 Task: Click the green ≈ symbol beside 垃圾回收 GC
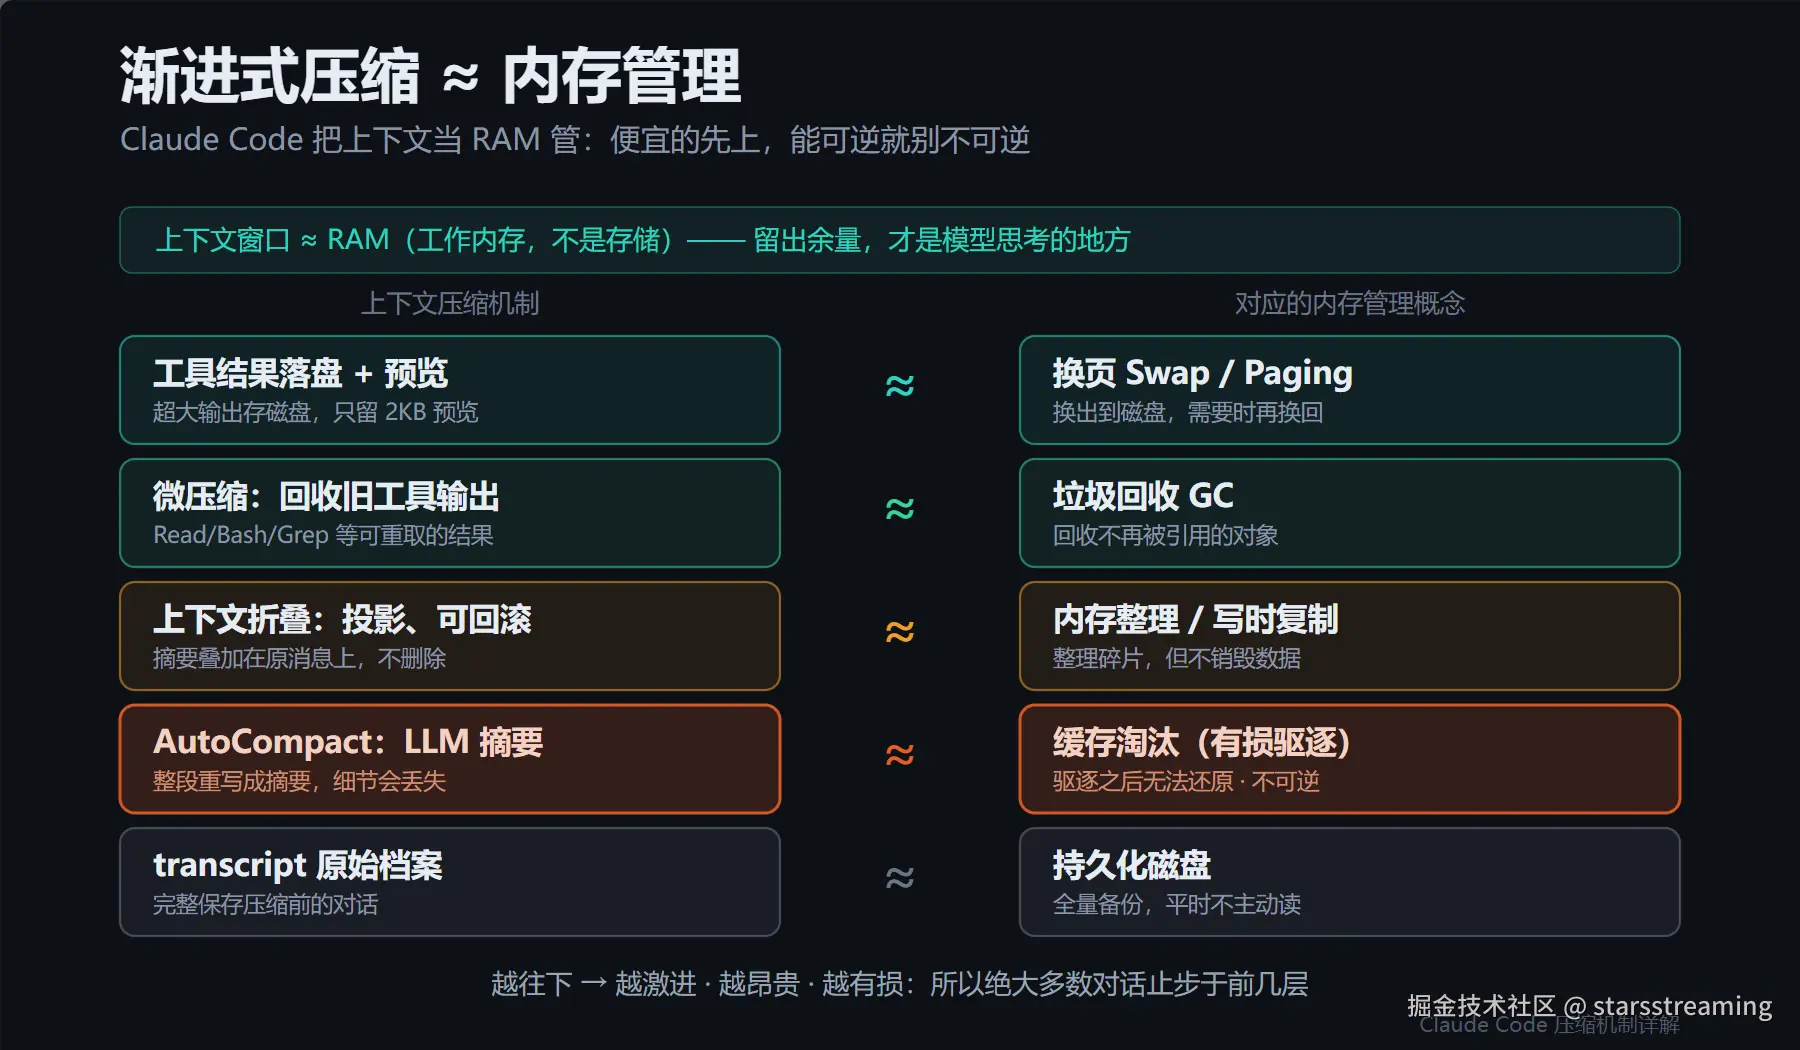pos(900,509)
